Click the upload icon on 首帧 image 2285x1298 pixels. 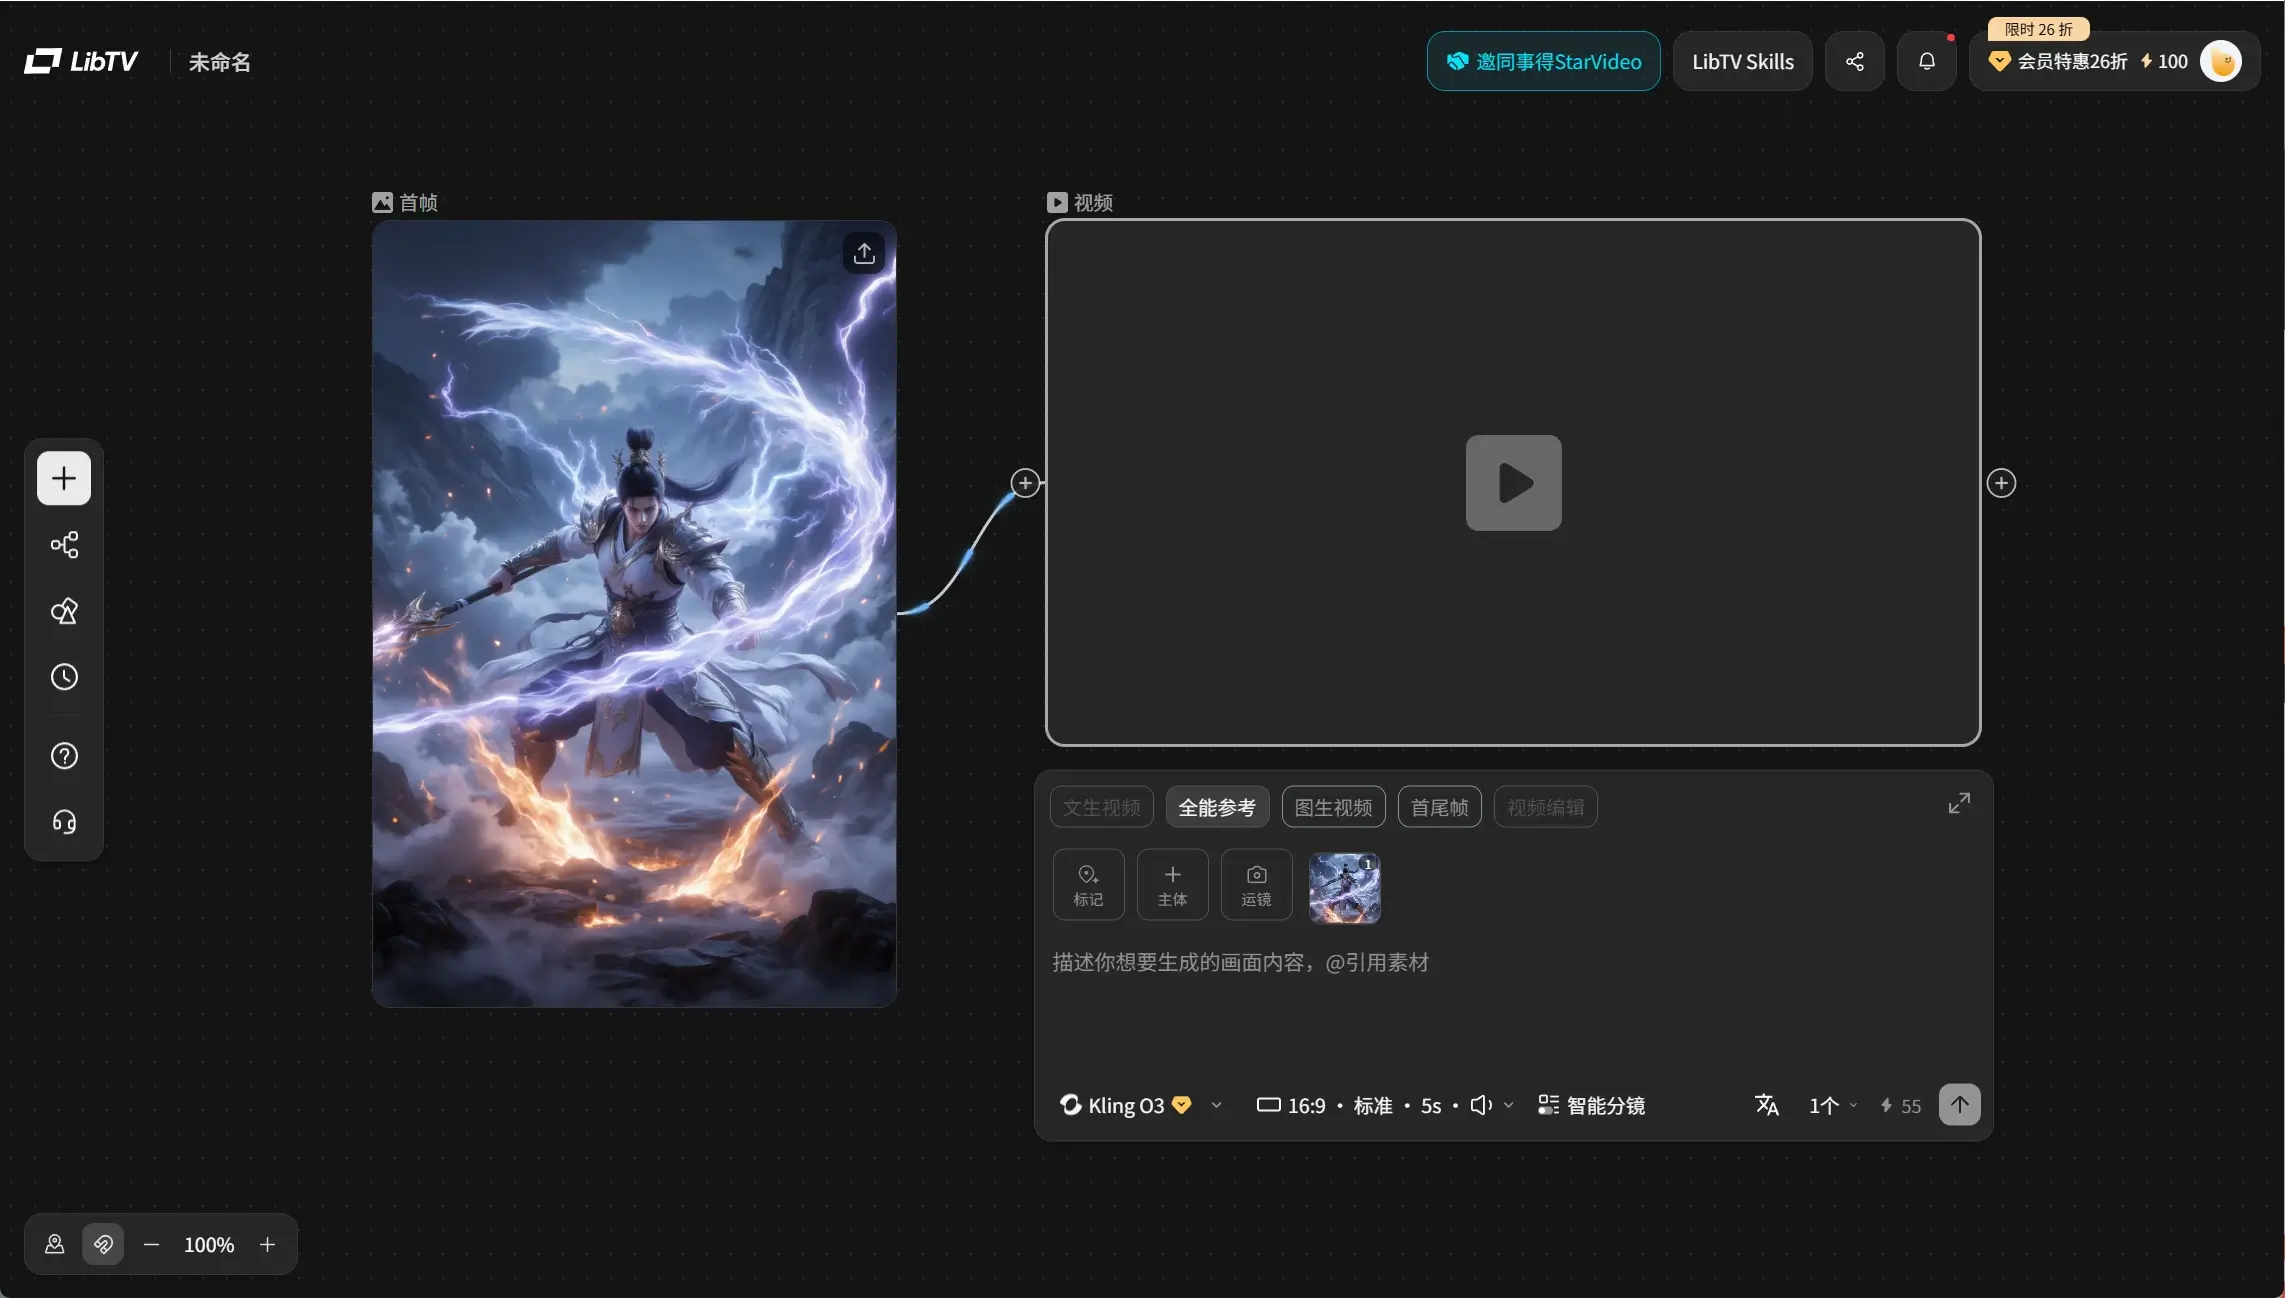864,254
